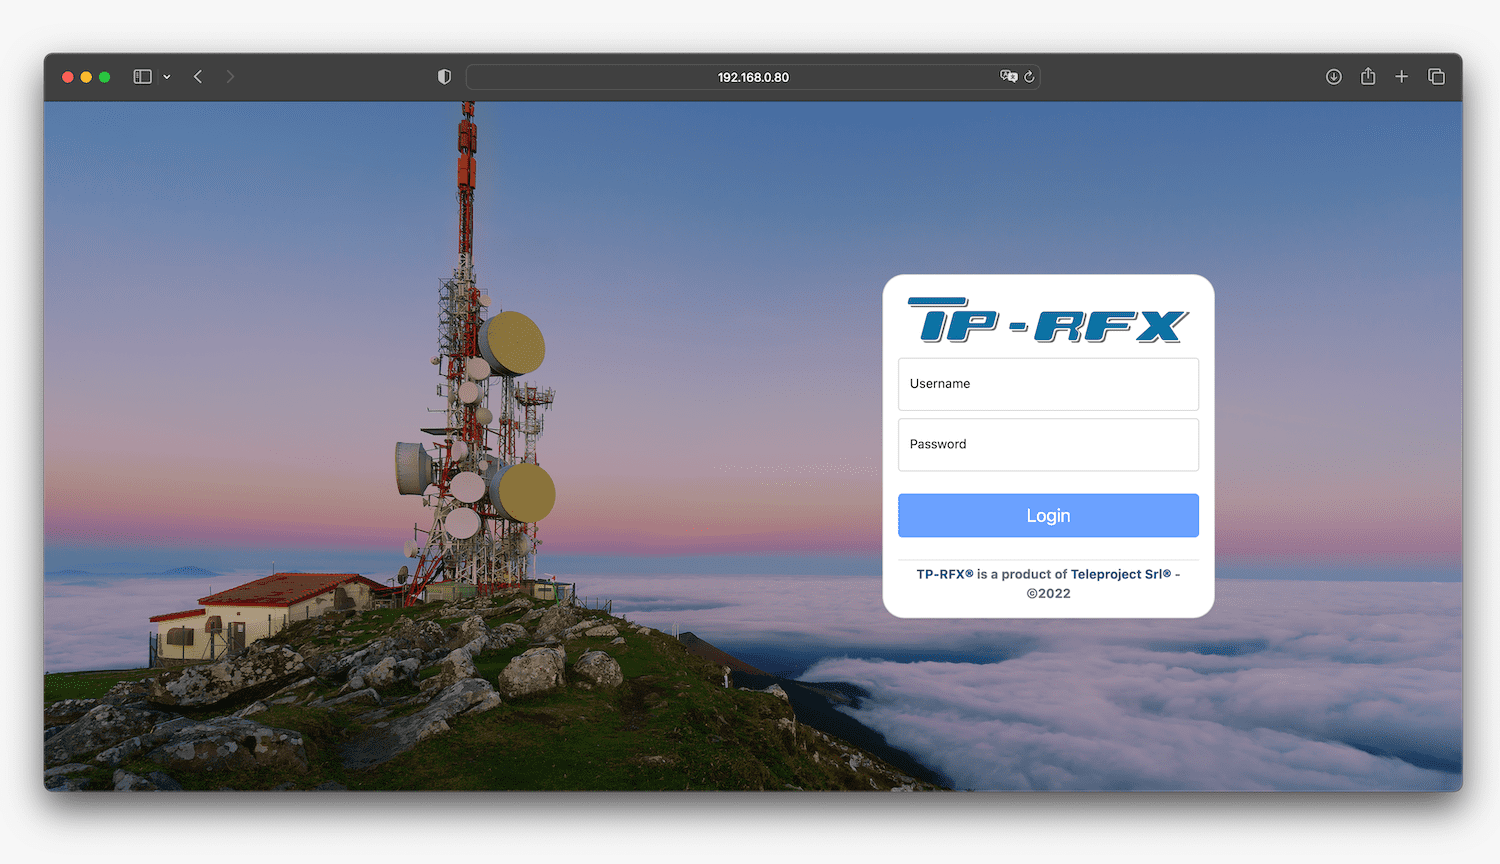This screenshot has height=864, width=1500.
Task: Click the Safari sidebar toggle icon
Action: 143,77
